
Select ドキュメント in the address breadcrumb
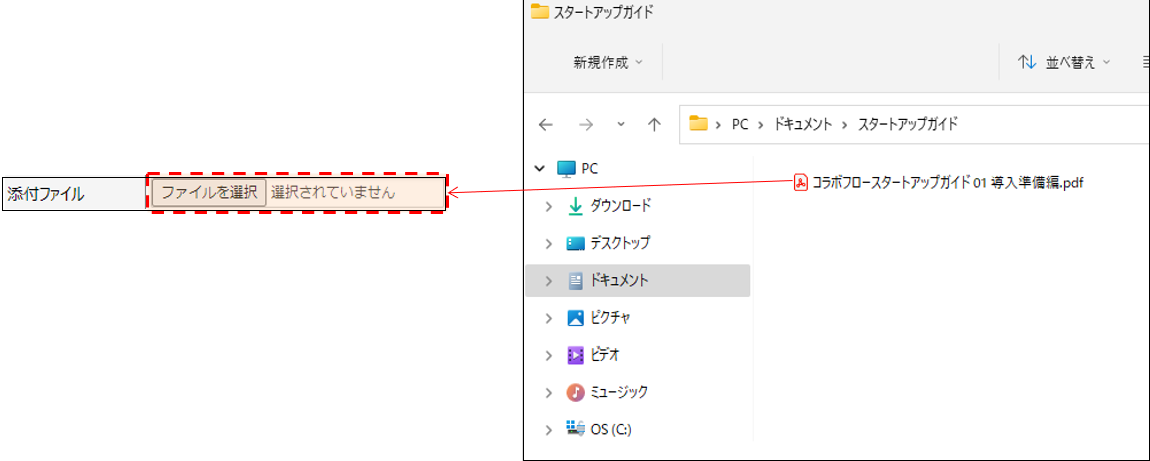803,124
